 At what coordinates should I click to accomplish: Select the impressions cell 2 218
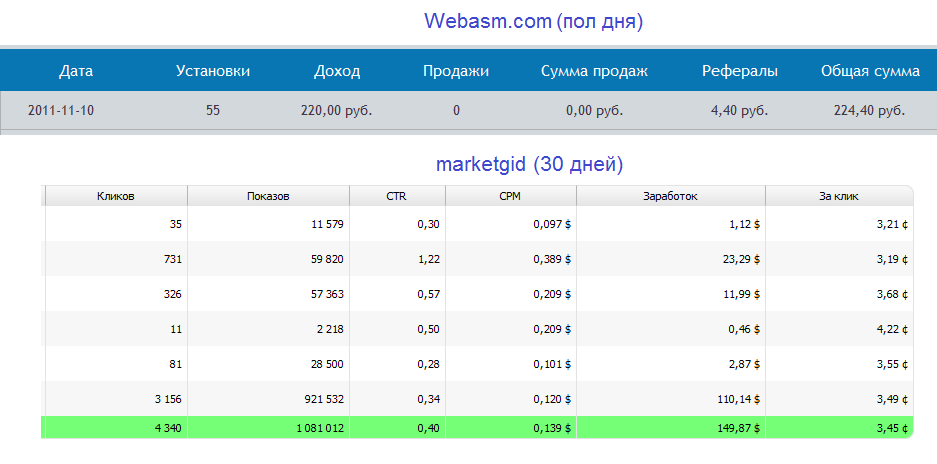tap(328, 329)
